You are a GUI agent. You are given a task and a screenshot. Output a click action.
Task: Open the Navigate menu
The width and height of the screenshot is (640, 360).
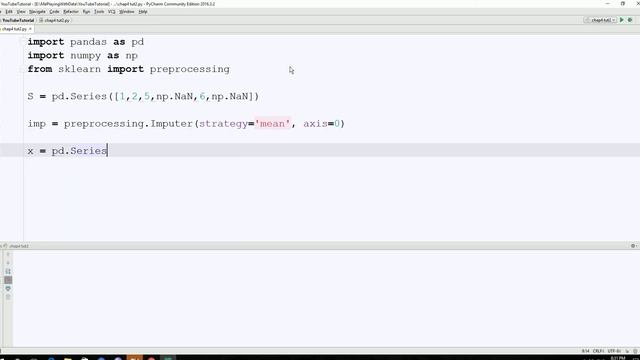pos(37,12)
